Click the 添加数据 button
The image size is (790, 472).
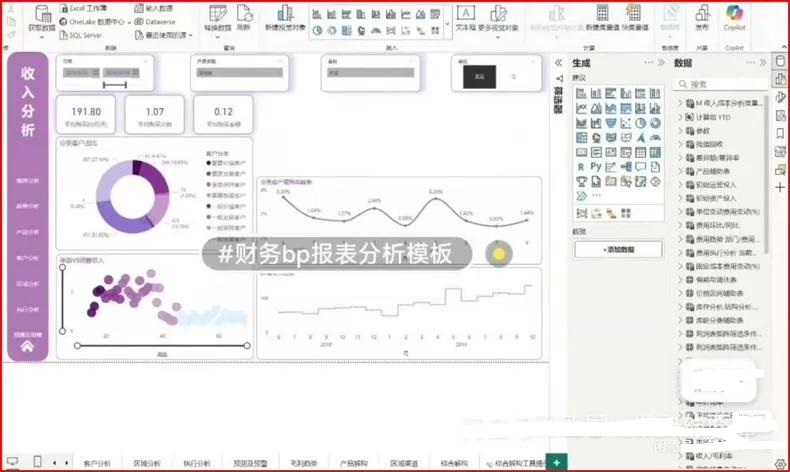click(x=617, y=248)
